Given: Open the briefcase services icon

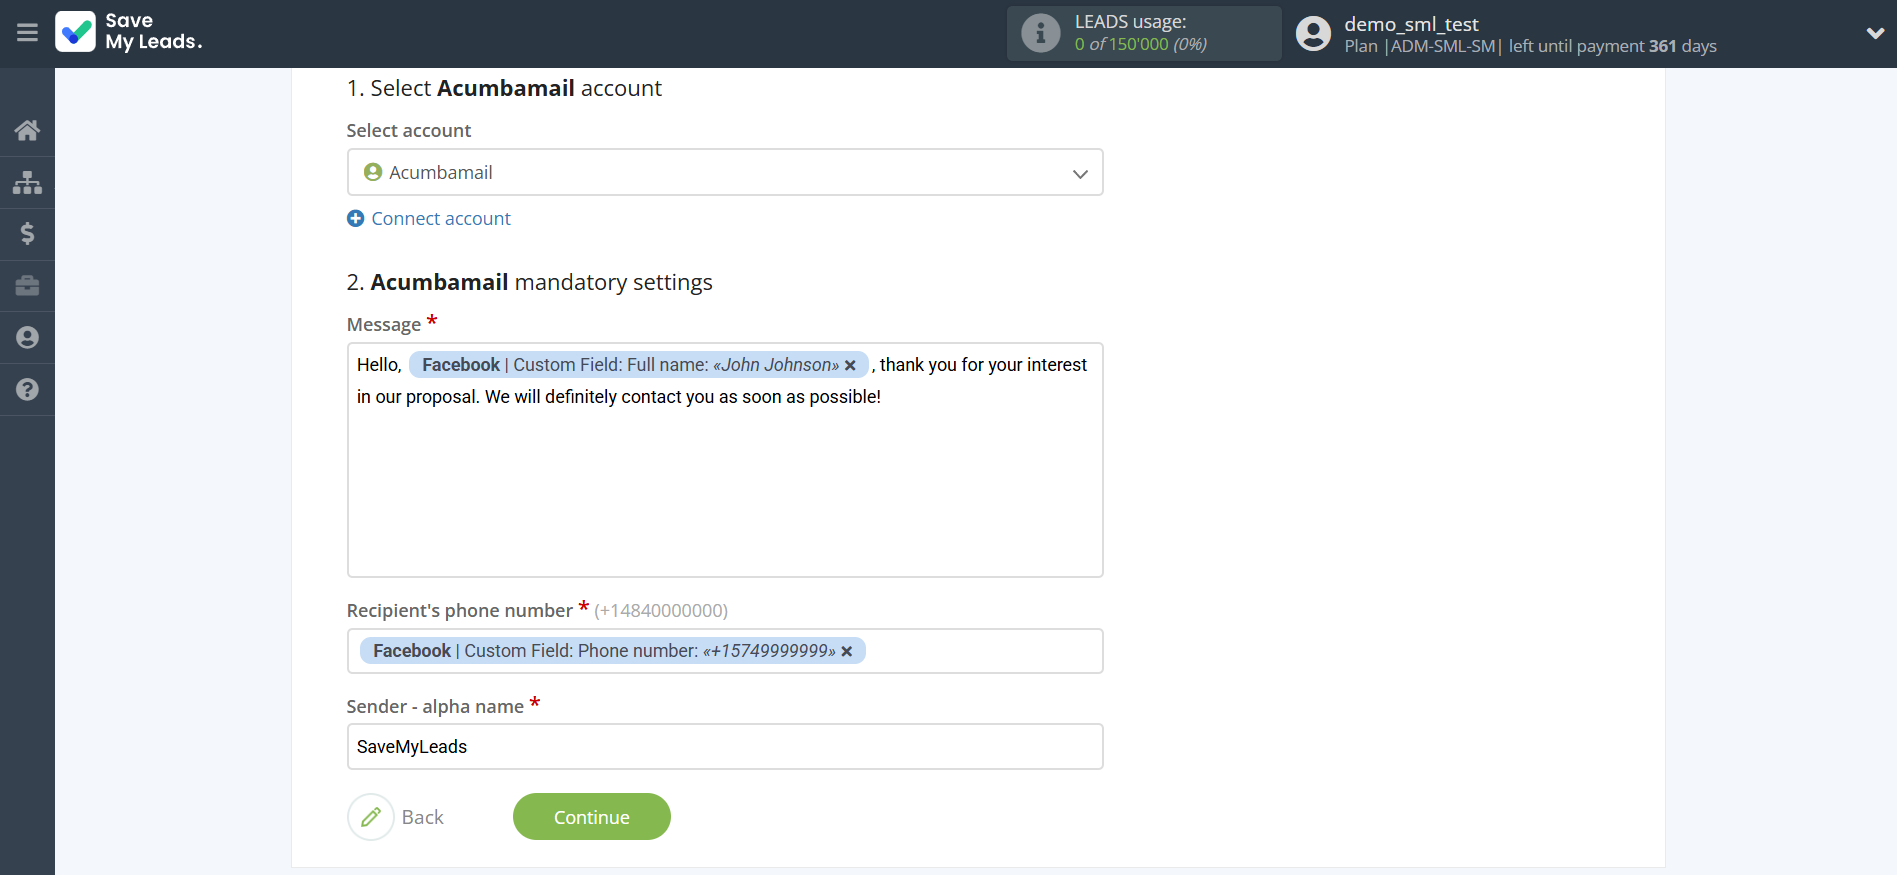Looking at the screenshot, I should 27,286.
